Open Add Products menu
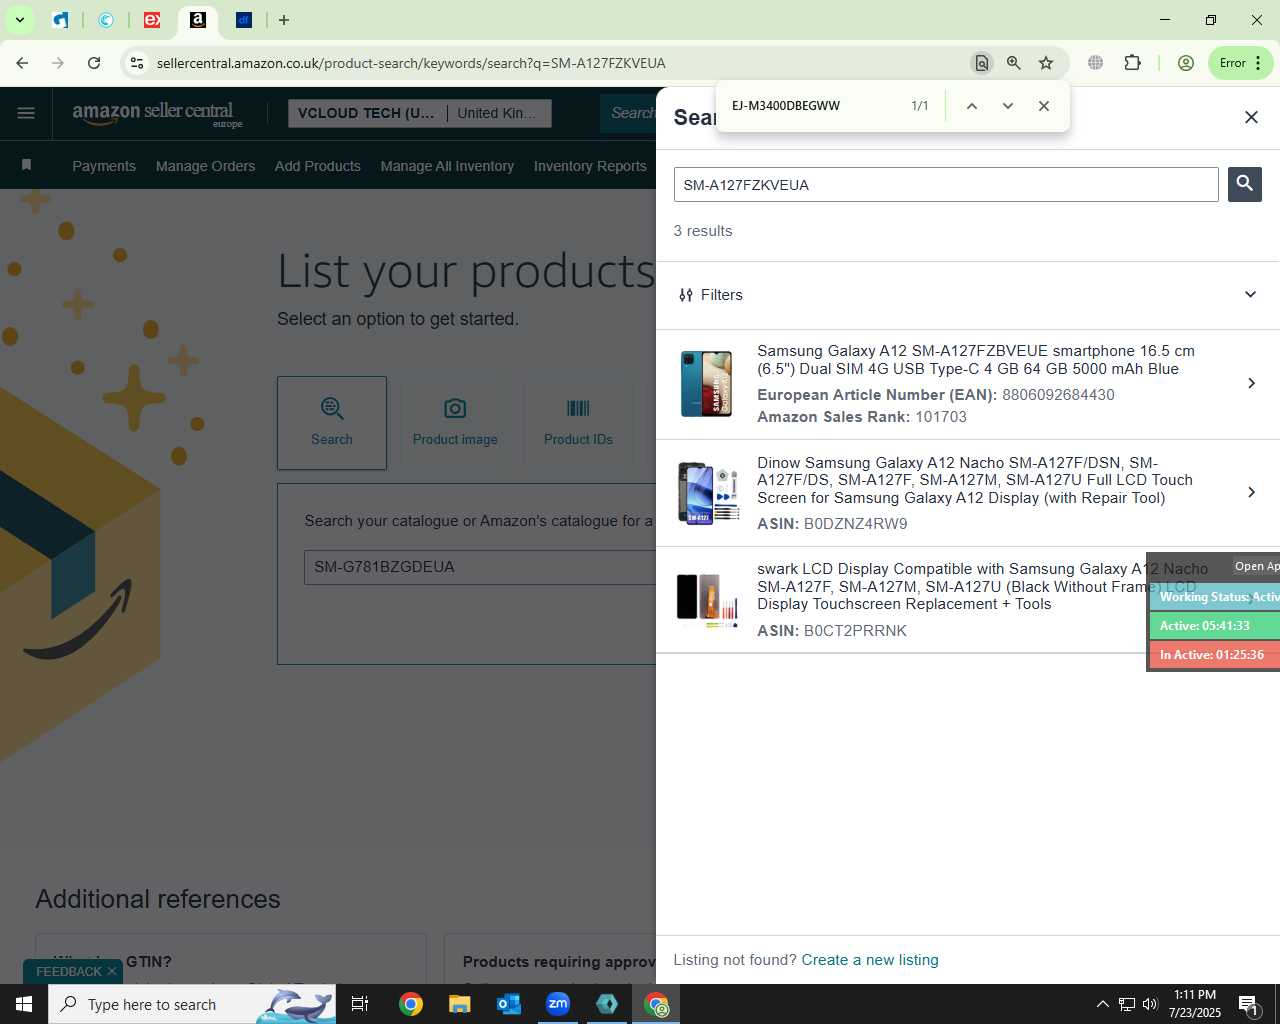 coord(318,166)
